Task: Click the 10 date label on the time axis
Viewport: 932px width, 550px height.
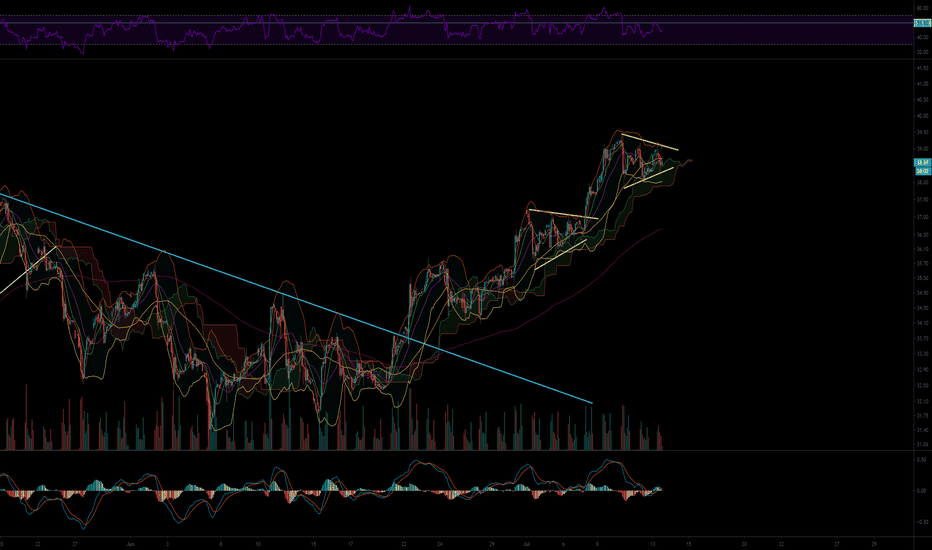Action: (257, 543)
